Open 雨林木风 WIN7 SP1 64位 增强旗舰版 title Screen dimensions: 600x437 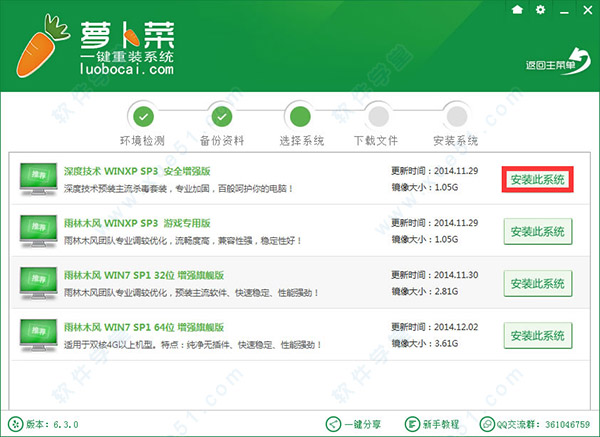click(144, 327)
